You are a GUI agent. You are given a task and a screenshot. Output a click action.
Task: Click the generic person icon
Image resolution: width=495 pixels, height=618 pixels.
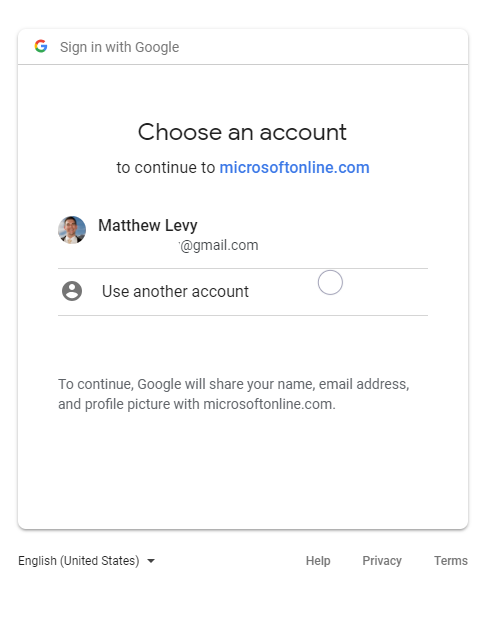coord(72,291)
